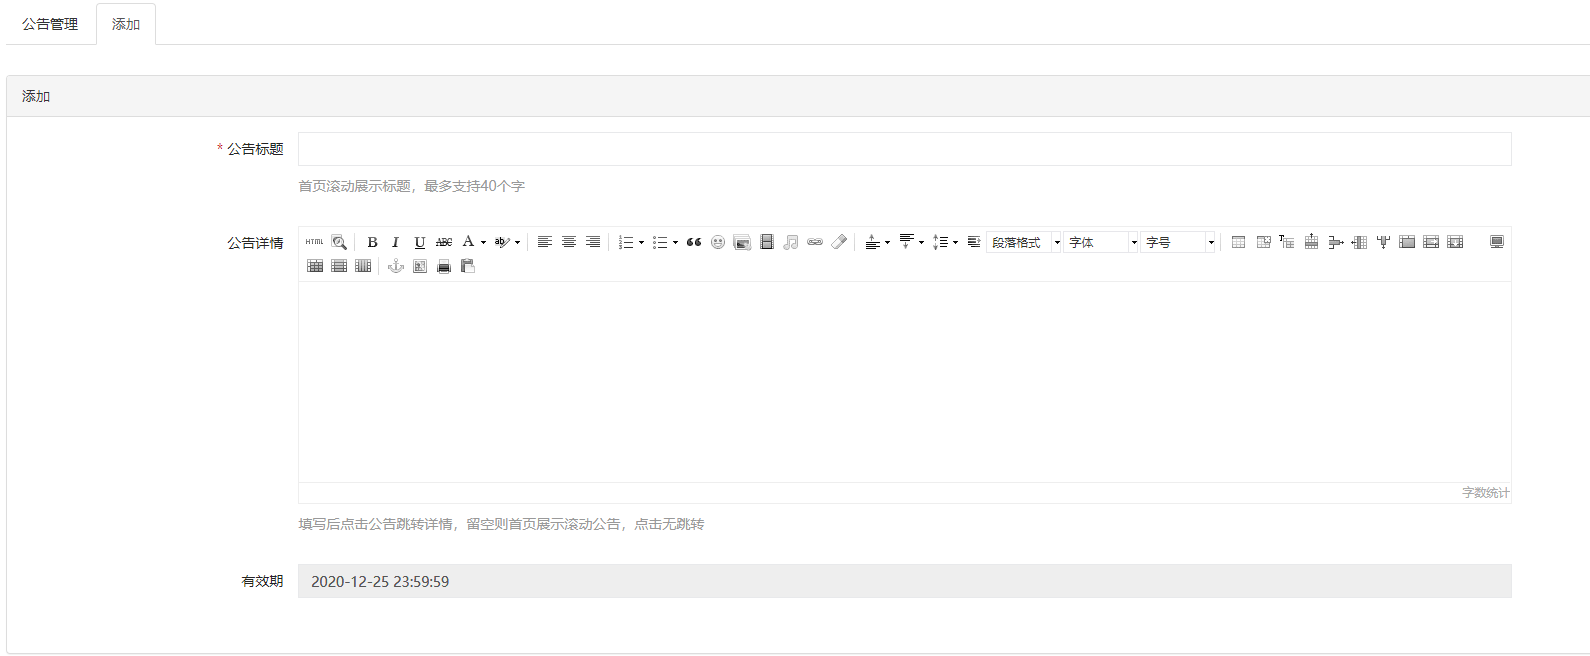This screenshot has width=1590, height=656.
Task: Expand the line height dropdown arrow
Action: pyautogui.click(x=955, y=242)
